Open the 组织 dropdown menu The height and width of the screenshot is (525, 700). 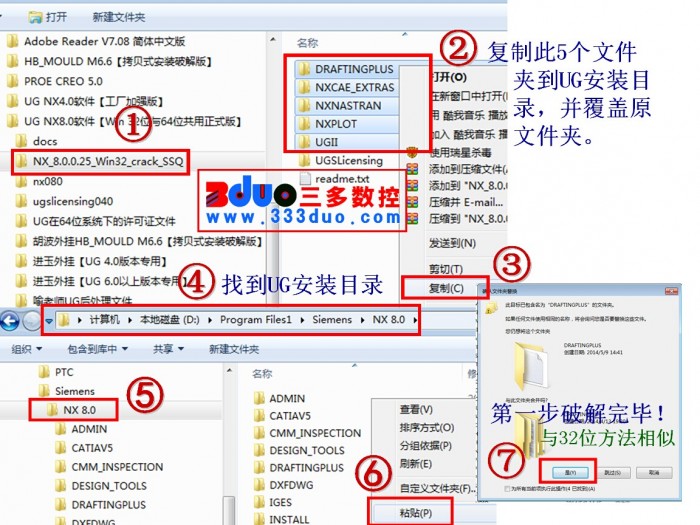(27, 349)
